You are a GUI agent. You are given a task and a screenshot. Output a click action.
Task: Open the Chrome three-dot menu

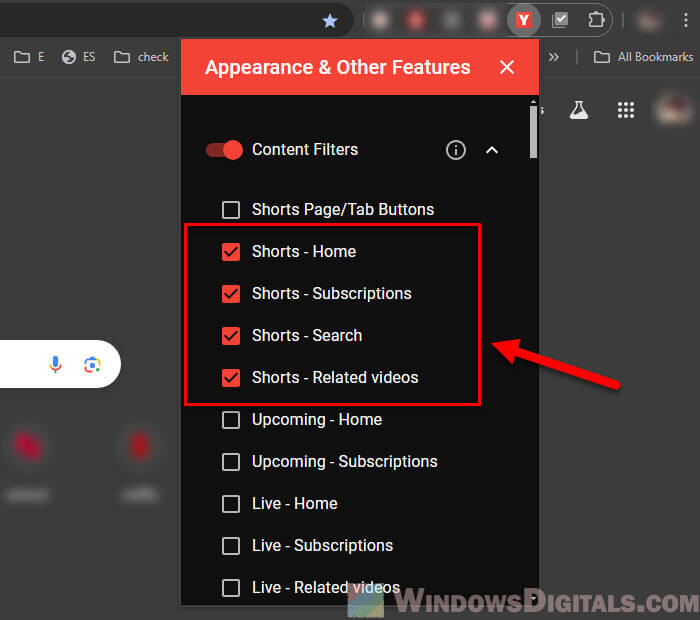(x=686, y=21)
